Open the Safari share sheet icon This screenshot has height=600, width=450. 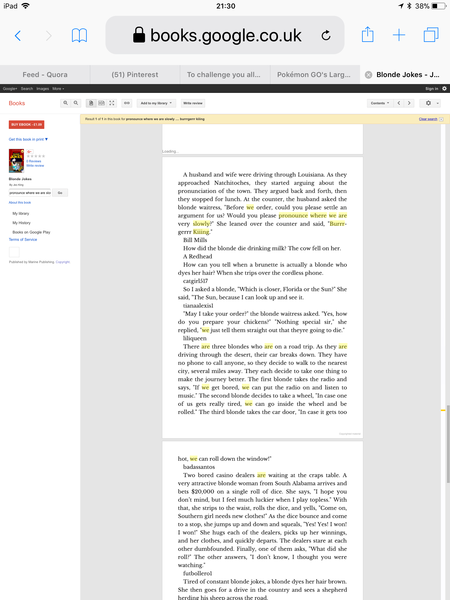[367, 34]
